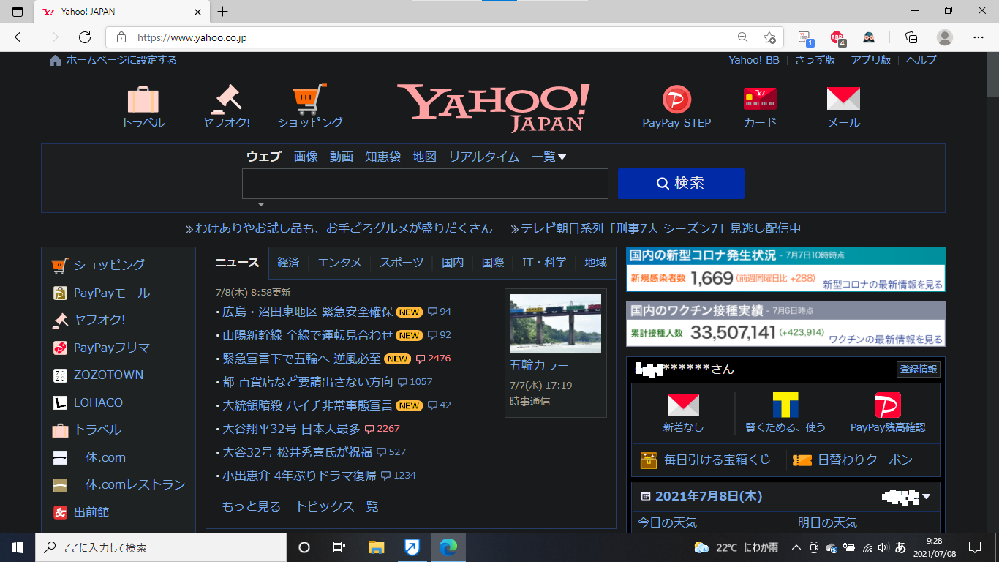View latest corona information link

(x=882, y=284)
